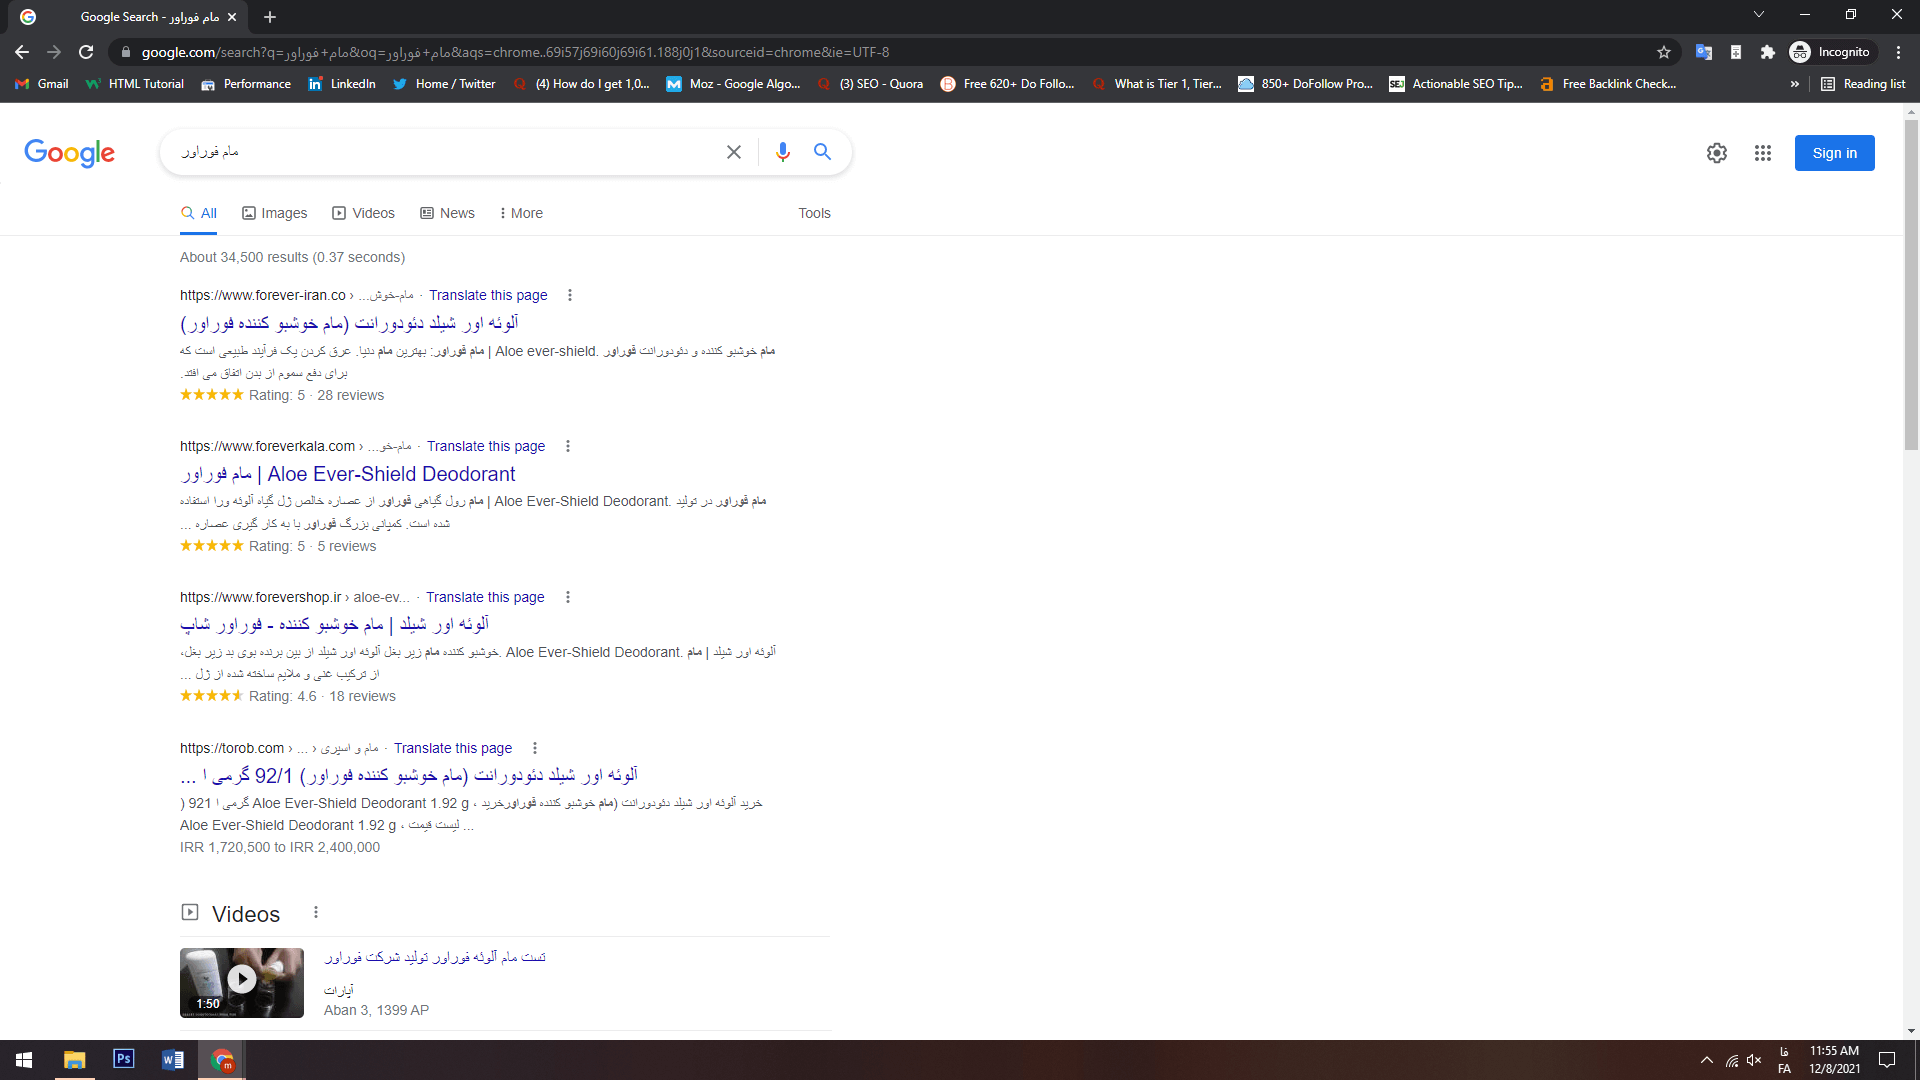Open options menu for forever-iran.co result

point(570,295)
